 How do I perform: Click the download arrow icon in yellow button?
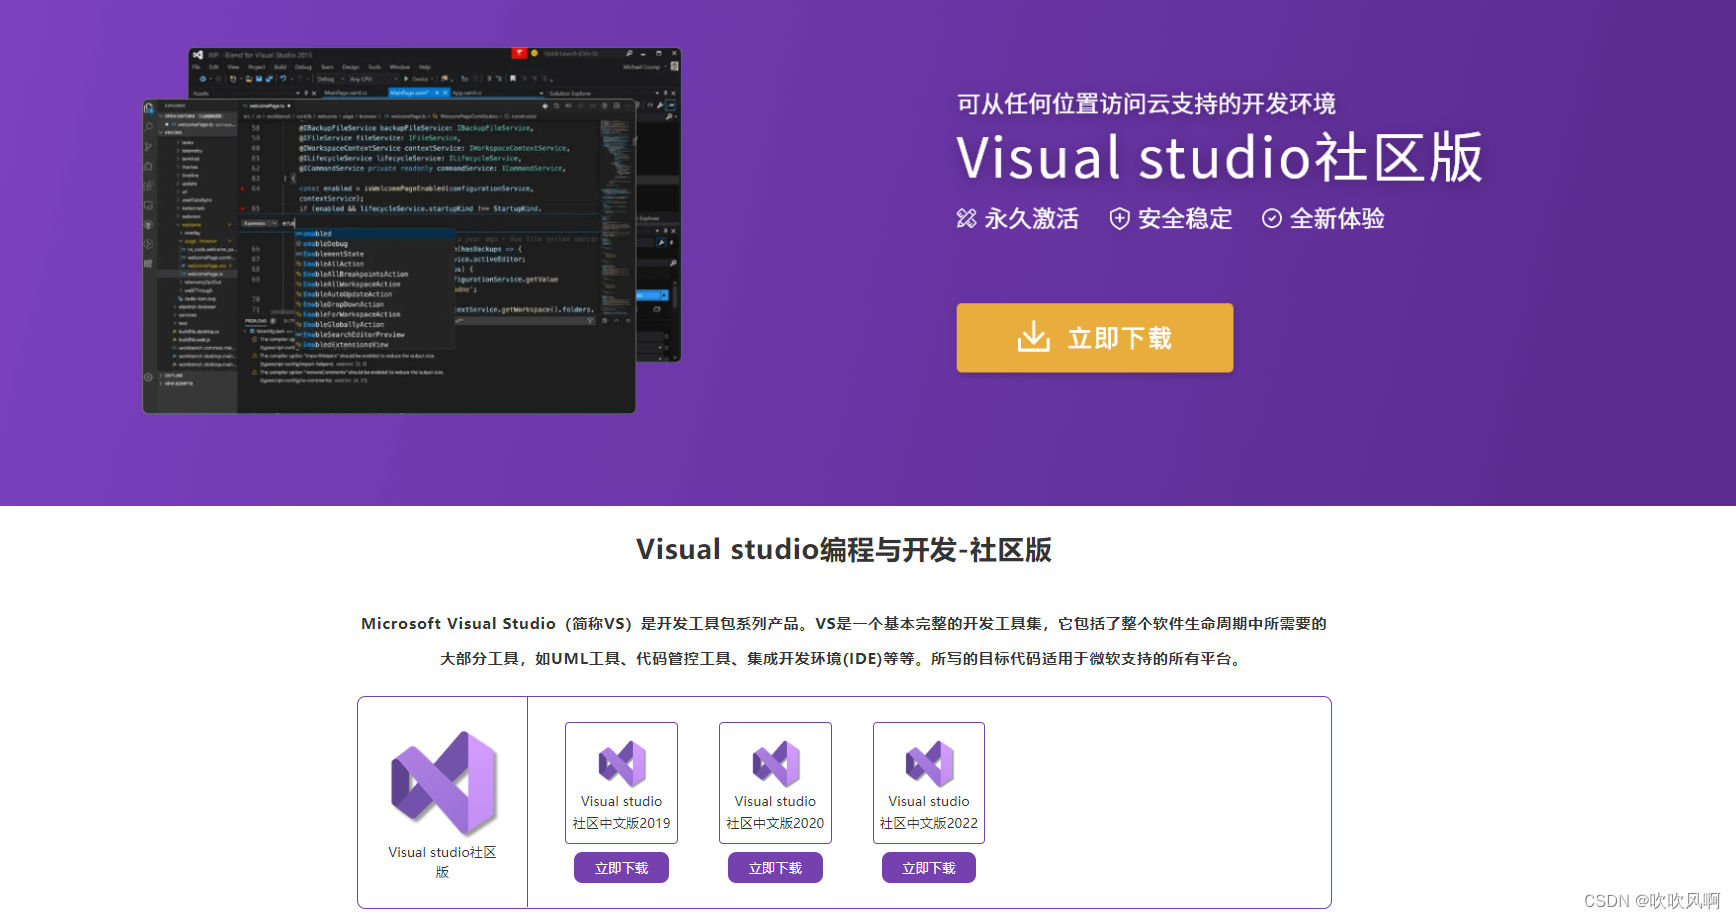coord(1034,337)
